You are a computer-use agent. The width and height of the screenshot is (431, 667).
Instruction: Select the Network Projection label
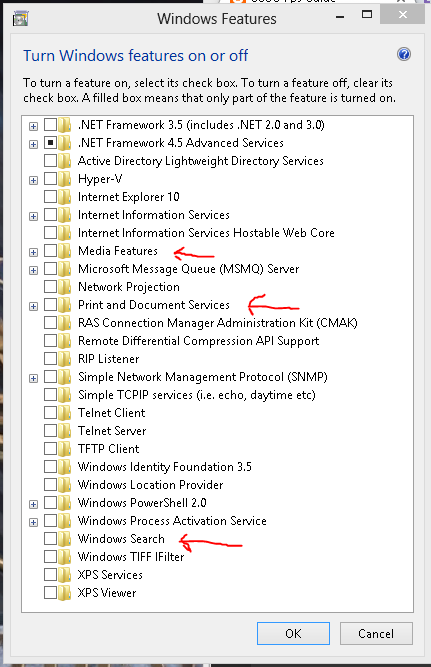point(128,287)
